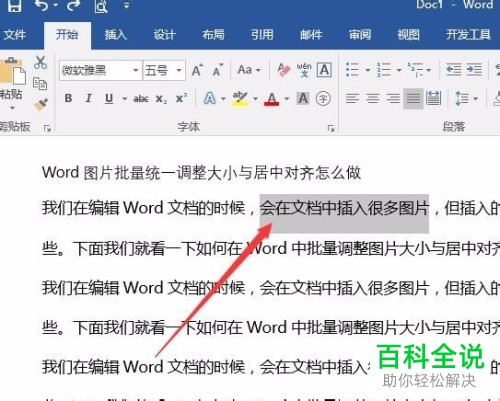
Task: Expand font color dropdown arrow
Action: click(286, 99)
